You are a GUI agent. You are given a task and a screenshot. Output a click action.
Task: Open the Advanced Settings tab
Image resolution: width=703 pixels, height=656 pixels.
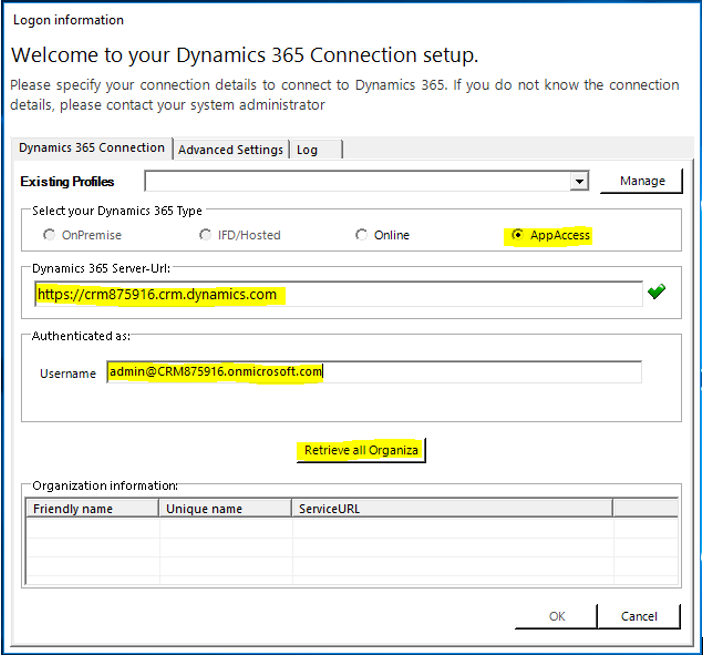click(x=230, y=150)
